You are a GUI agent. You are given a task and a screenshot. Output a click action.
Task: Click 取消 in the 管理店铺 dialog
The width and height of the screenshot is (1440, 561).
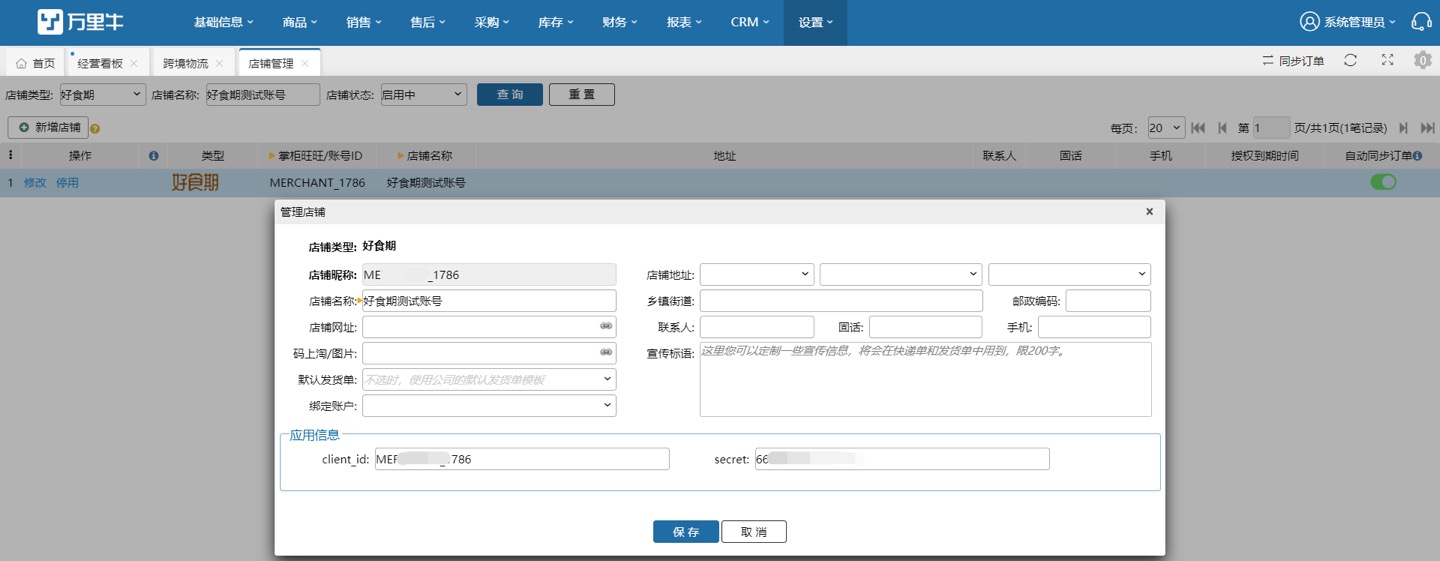click(x=754, y=532)
